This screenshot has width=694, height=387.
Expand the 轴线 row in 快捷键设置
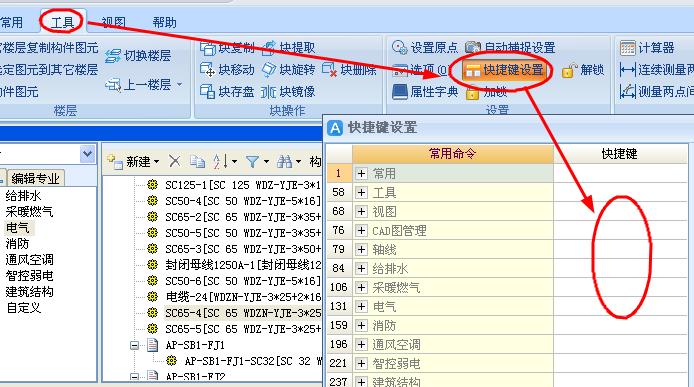pyautogui.click(x=361, y=250)
